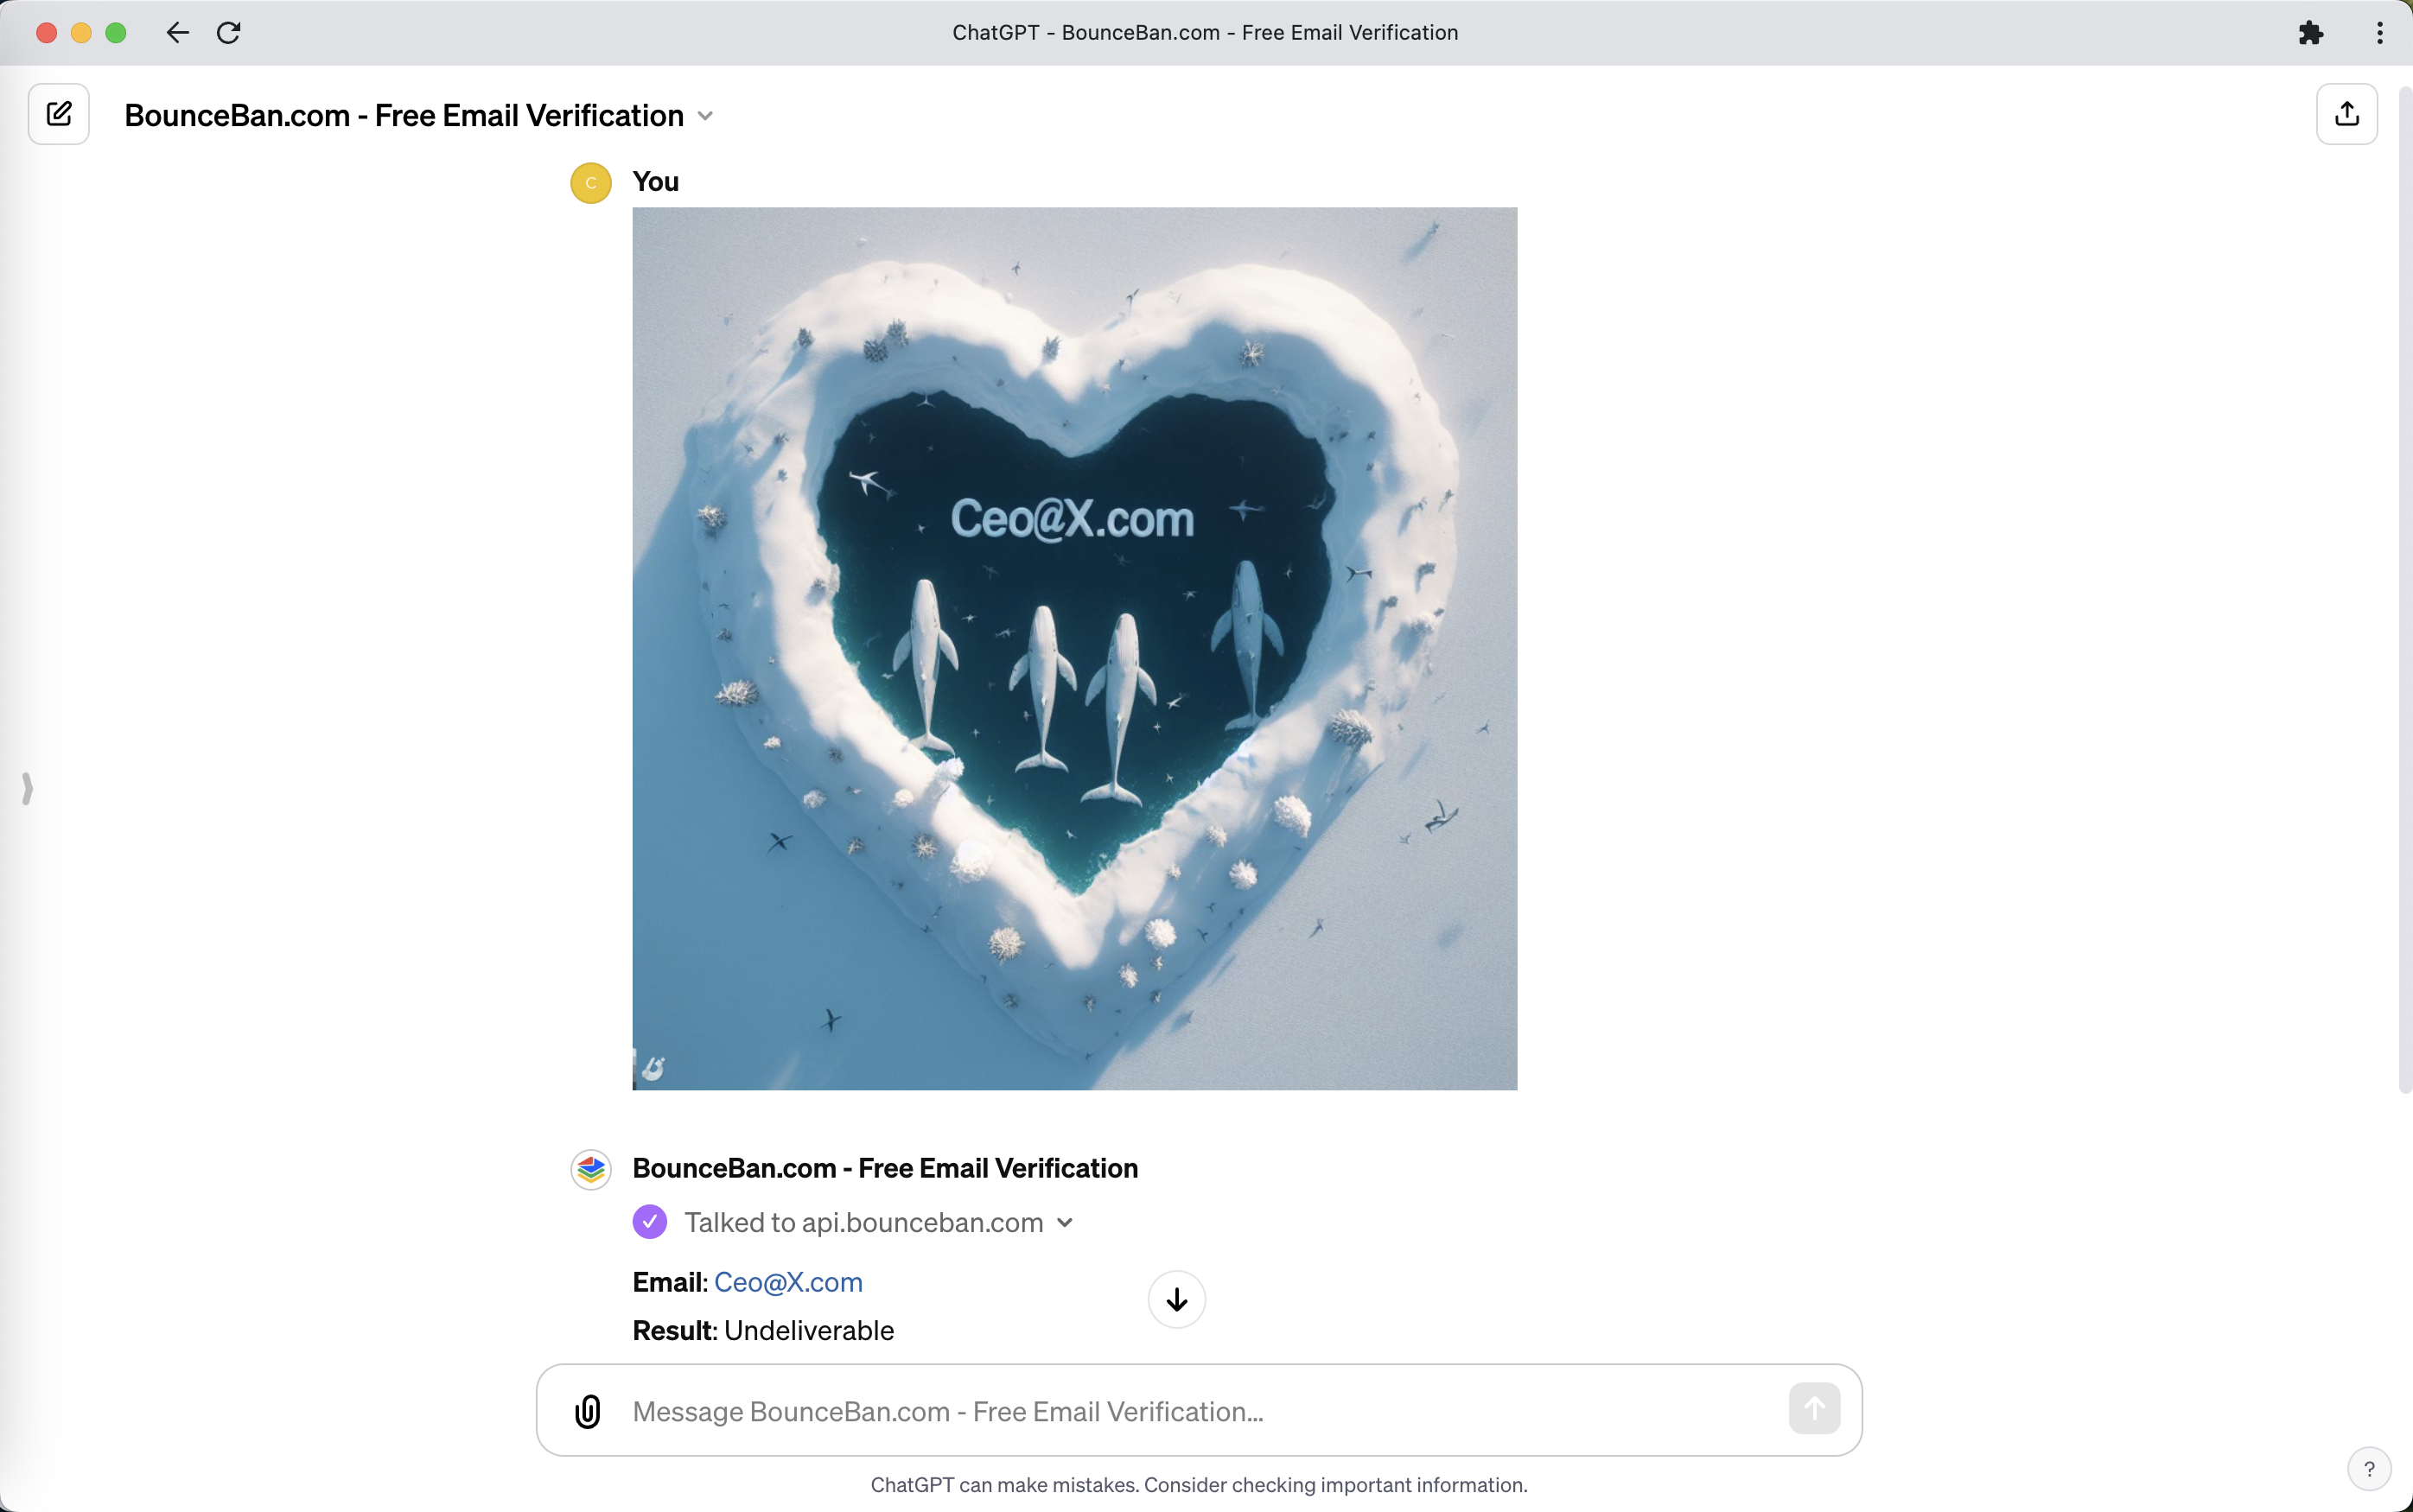Click the BounceBan.com verification logo icon
Viewport: 2413px width, 1512px height.
tap(590, 1167)
